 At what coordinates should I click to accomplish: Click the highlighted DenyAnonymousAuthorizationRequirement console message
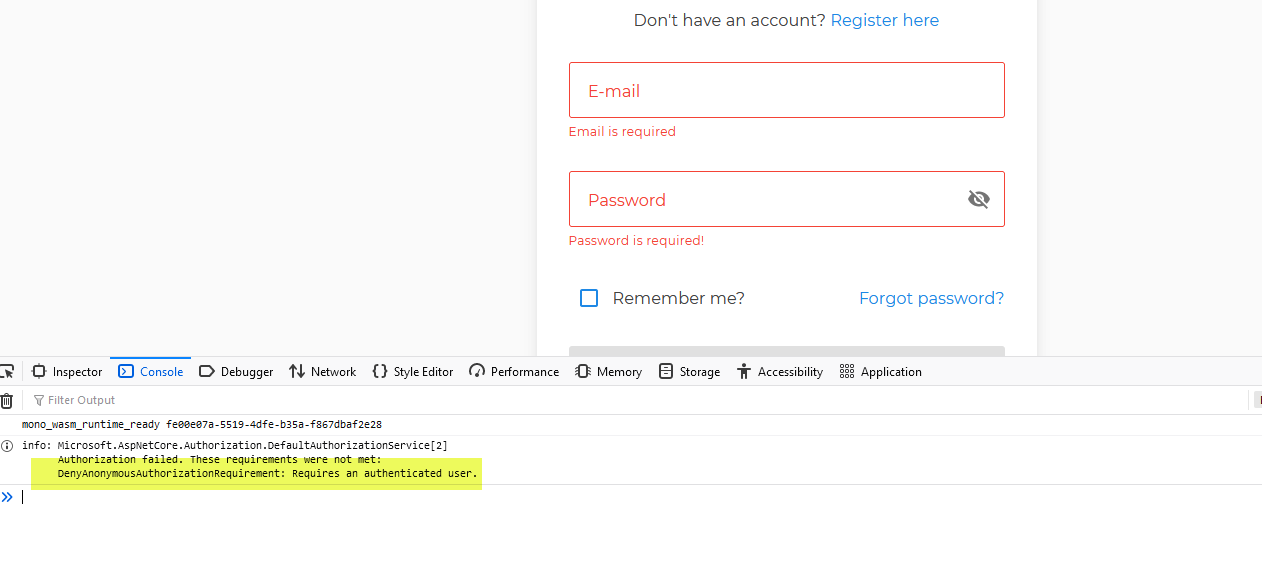265,473
